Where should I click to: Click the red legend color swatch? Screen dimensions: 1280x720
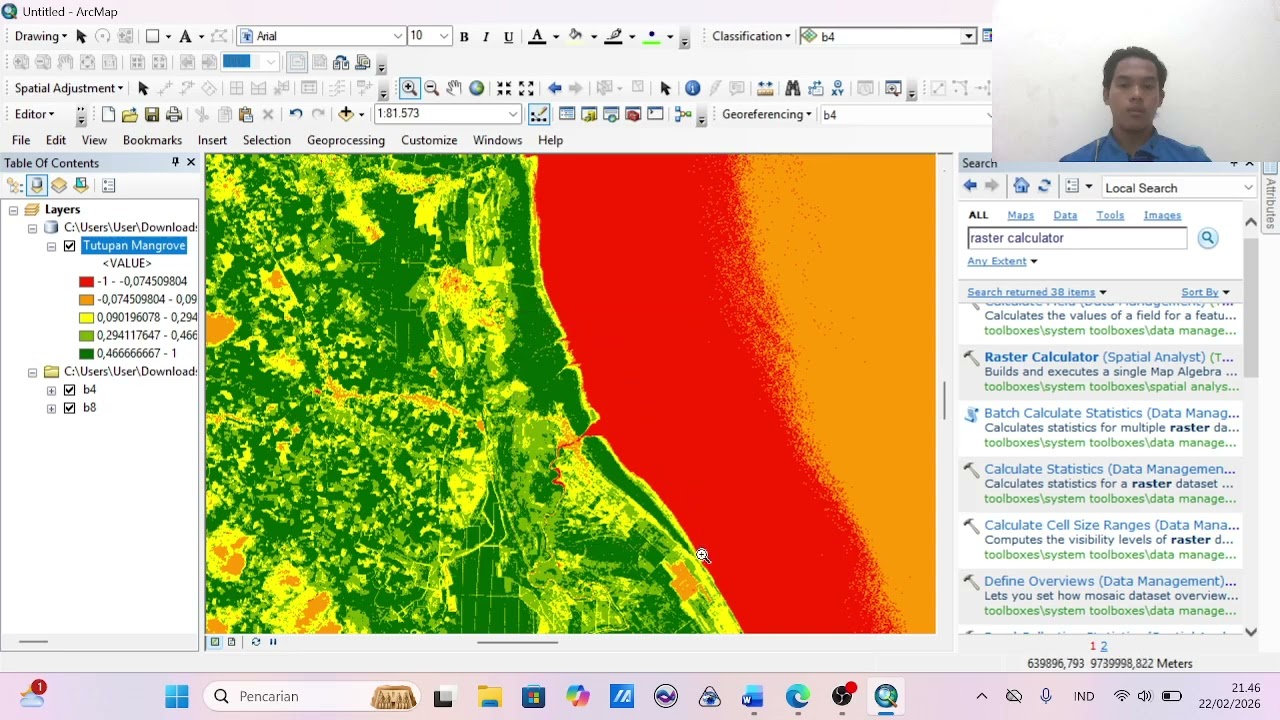[86, 282]
